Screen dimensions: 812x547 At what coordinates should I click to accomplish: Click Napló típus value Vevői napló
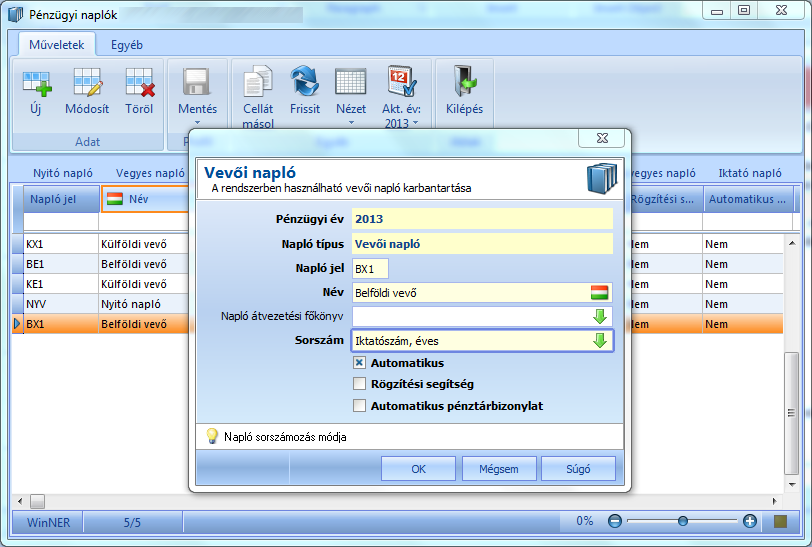coord(482,243)
